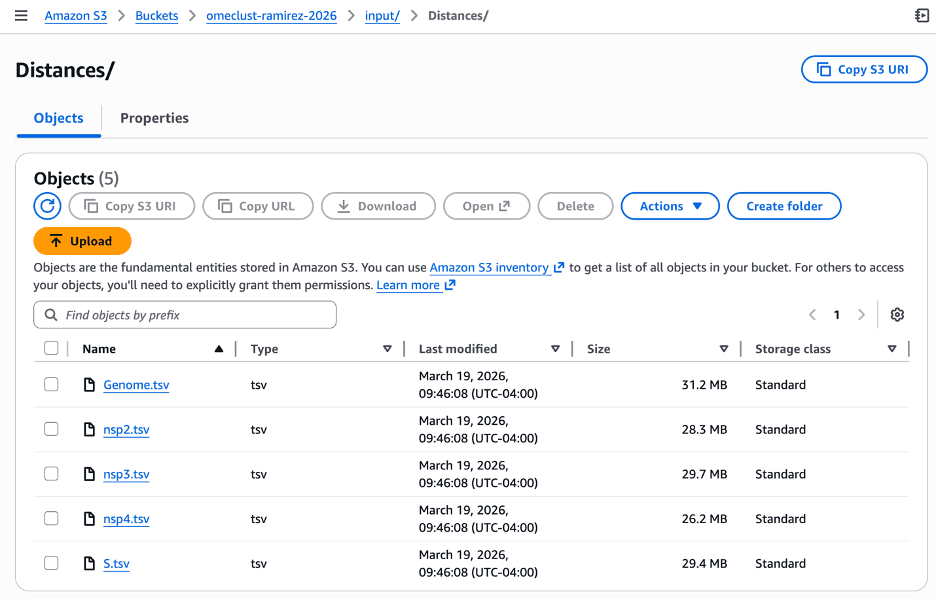Open the nsp4.tsv object link
936x600 pixels.
[126, 519]
